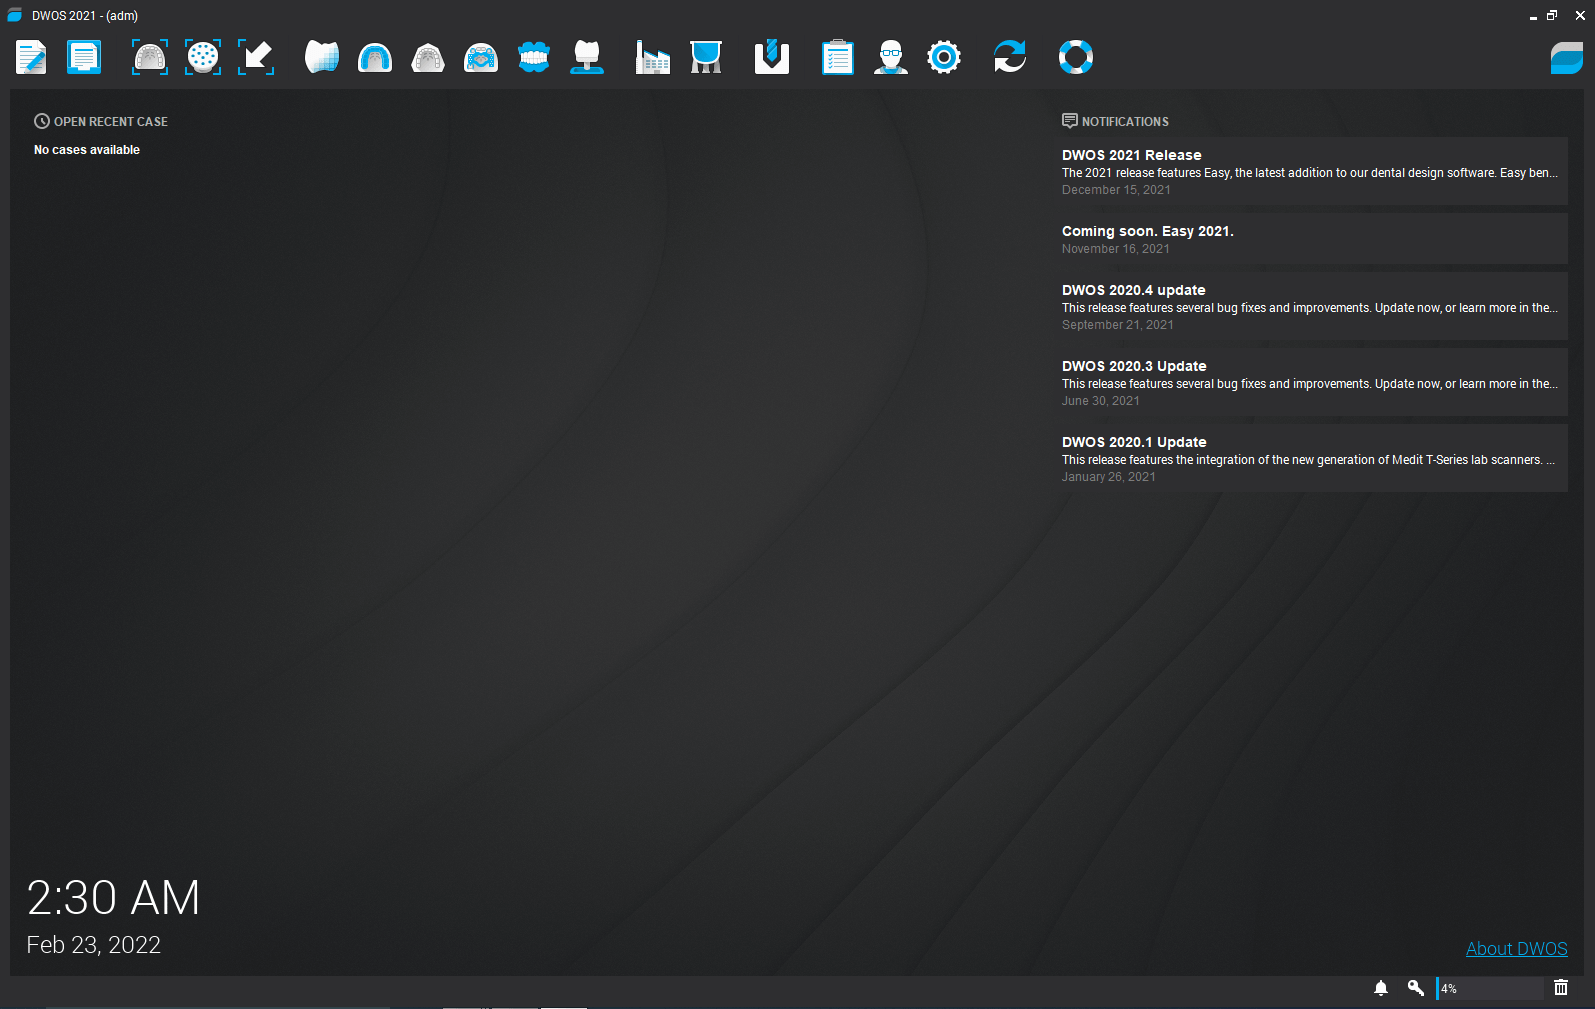The height and width of the screenshot is (1009, 1595).
Task: Open the DWOS 2021 Release notification
Action: (x=1314, y=171)
